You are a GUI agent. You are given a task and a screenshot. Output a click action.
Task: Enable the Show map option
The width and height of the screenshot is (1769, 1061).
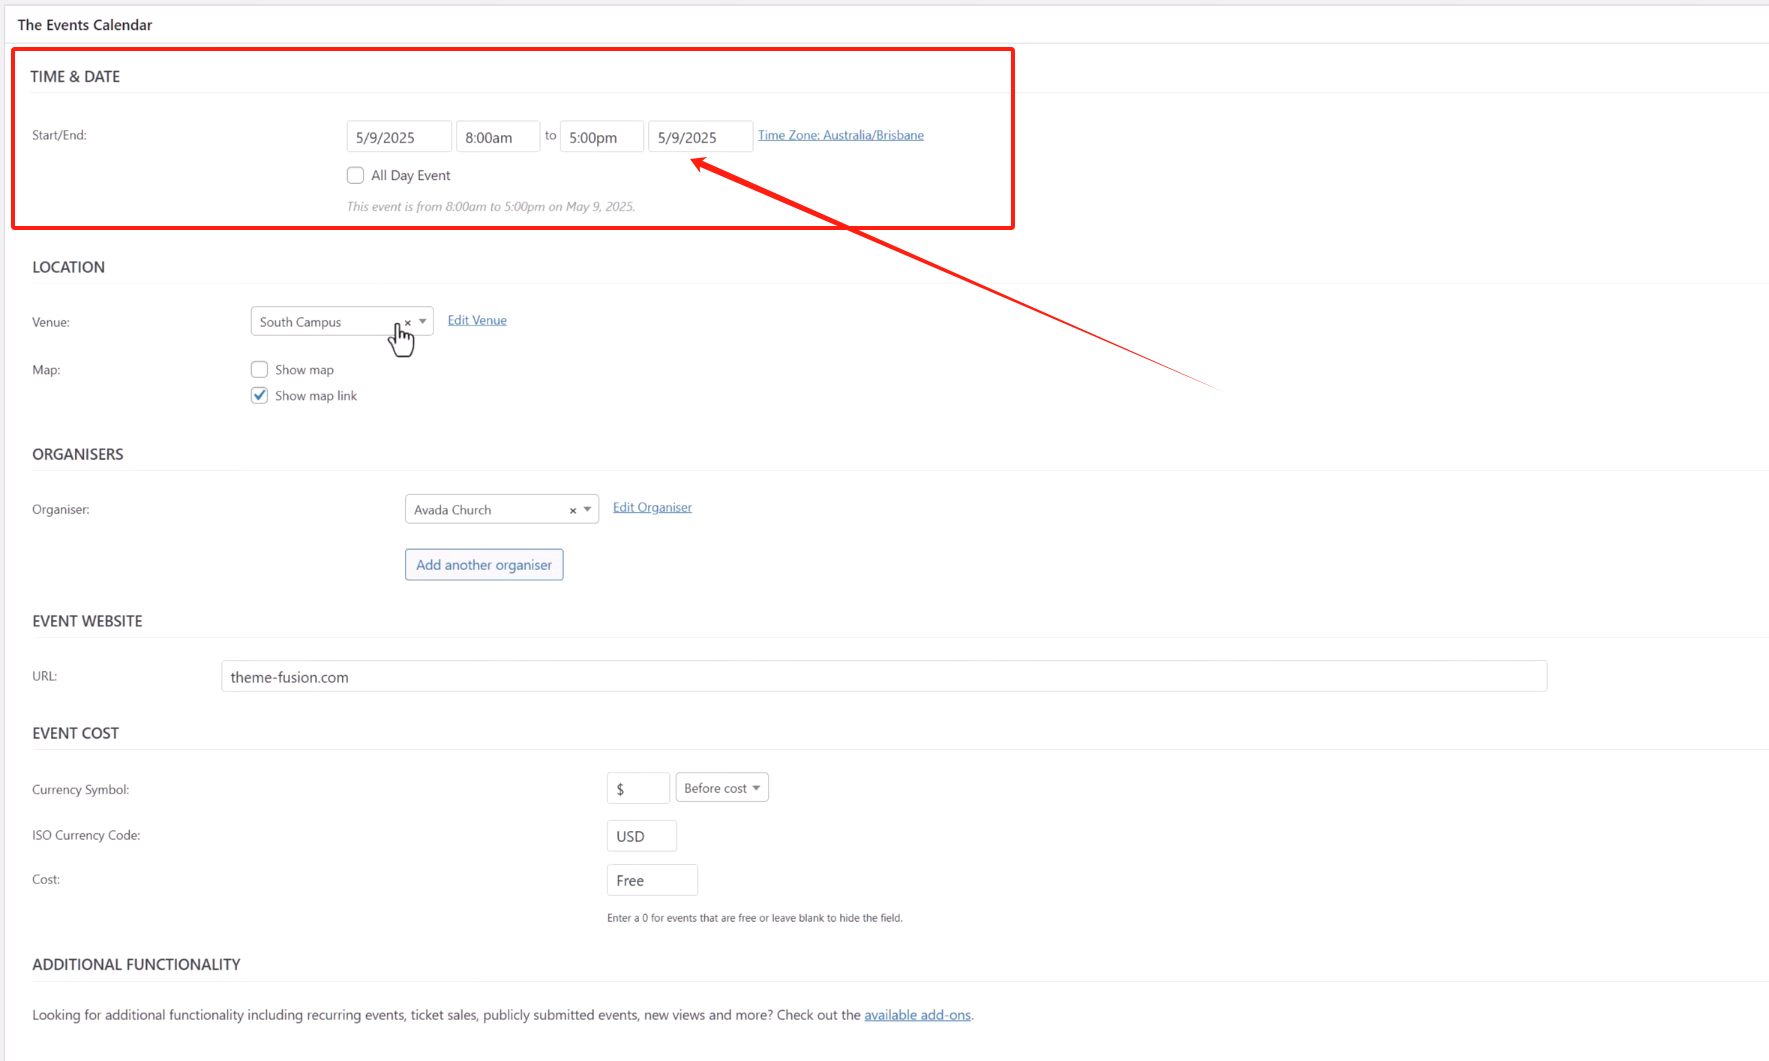pyautogui.click(x=259, y=369)
